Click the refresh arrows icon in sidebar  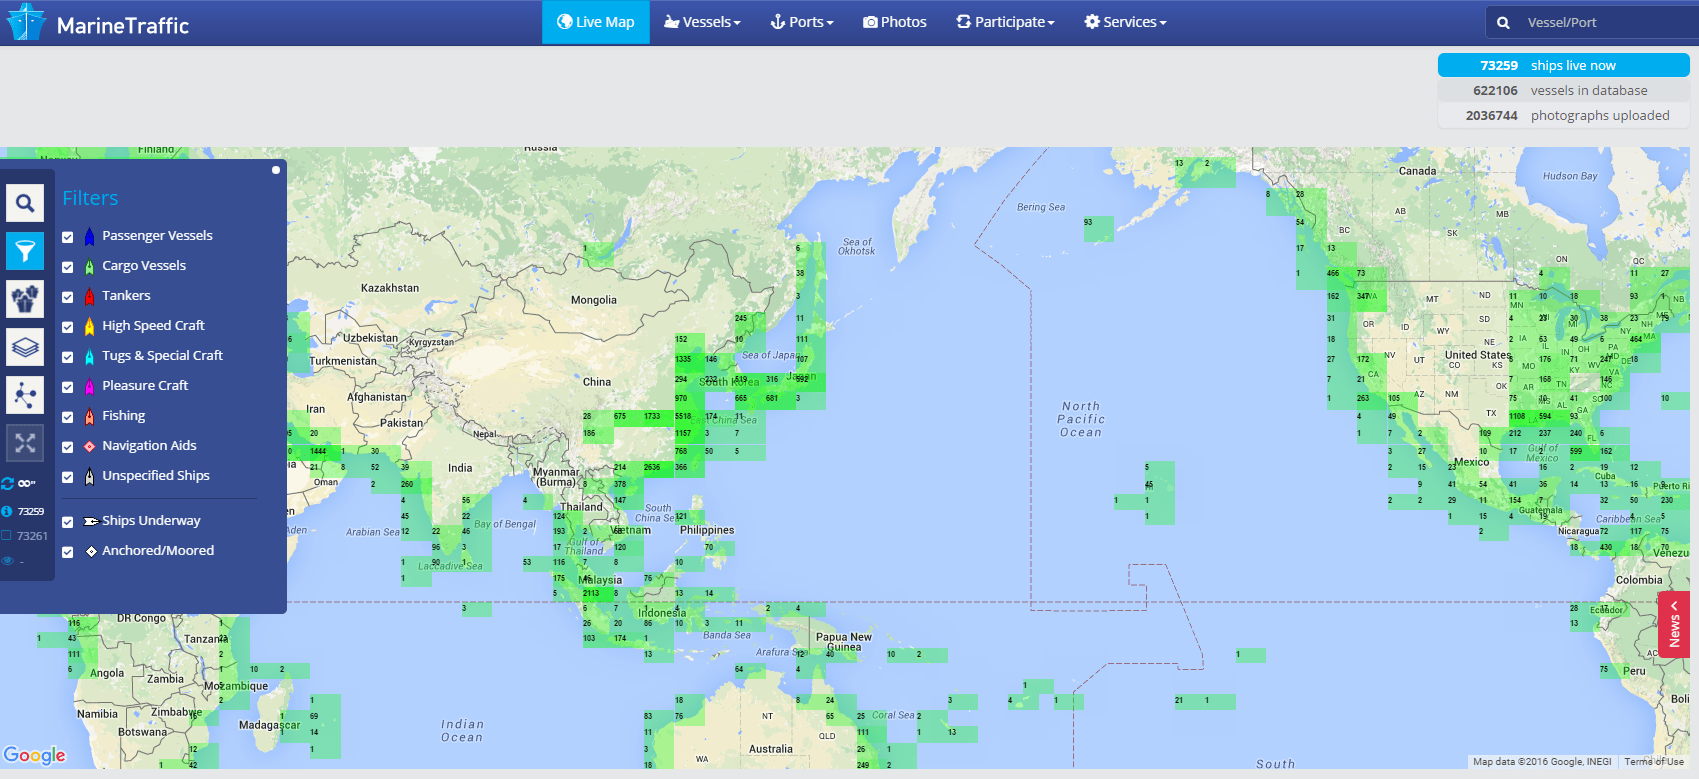[x=7, y=483]
